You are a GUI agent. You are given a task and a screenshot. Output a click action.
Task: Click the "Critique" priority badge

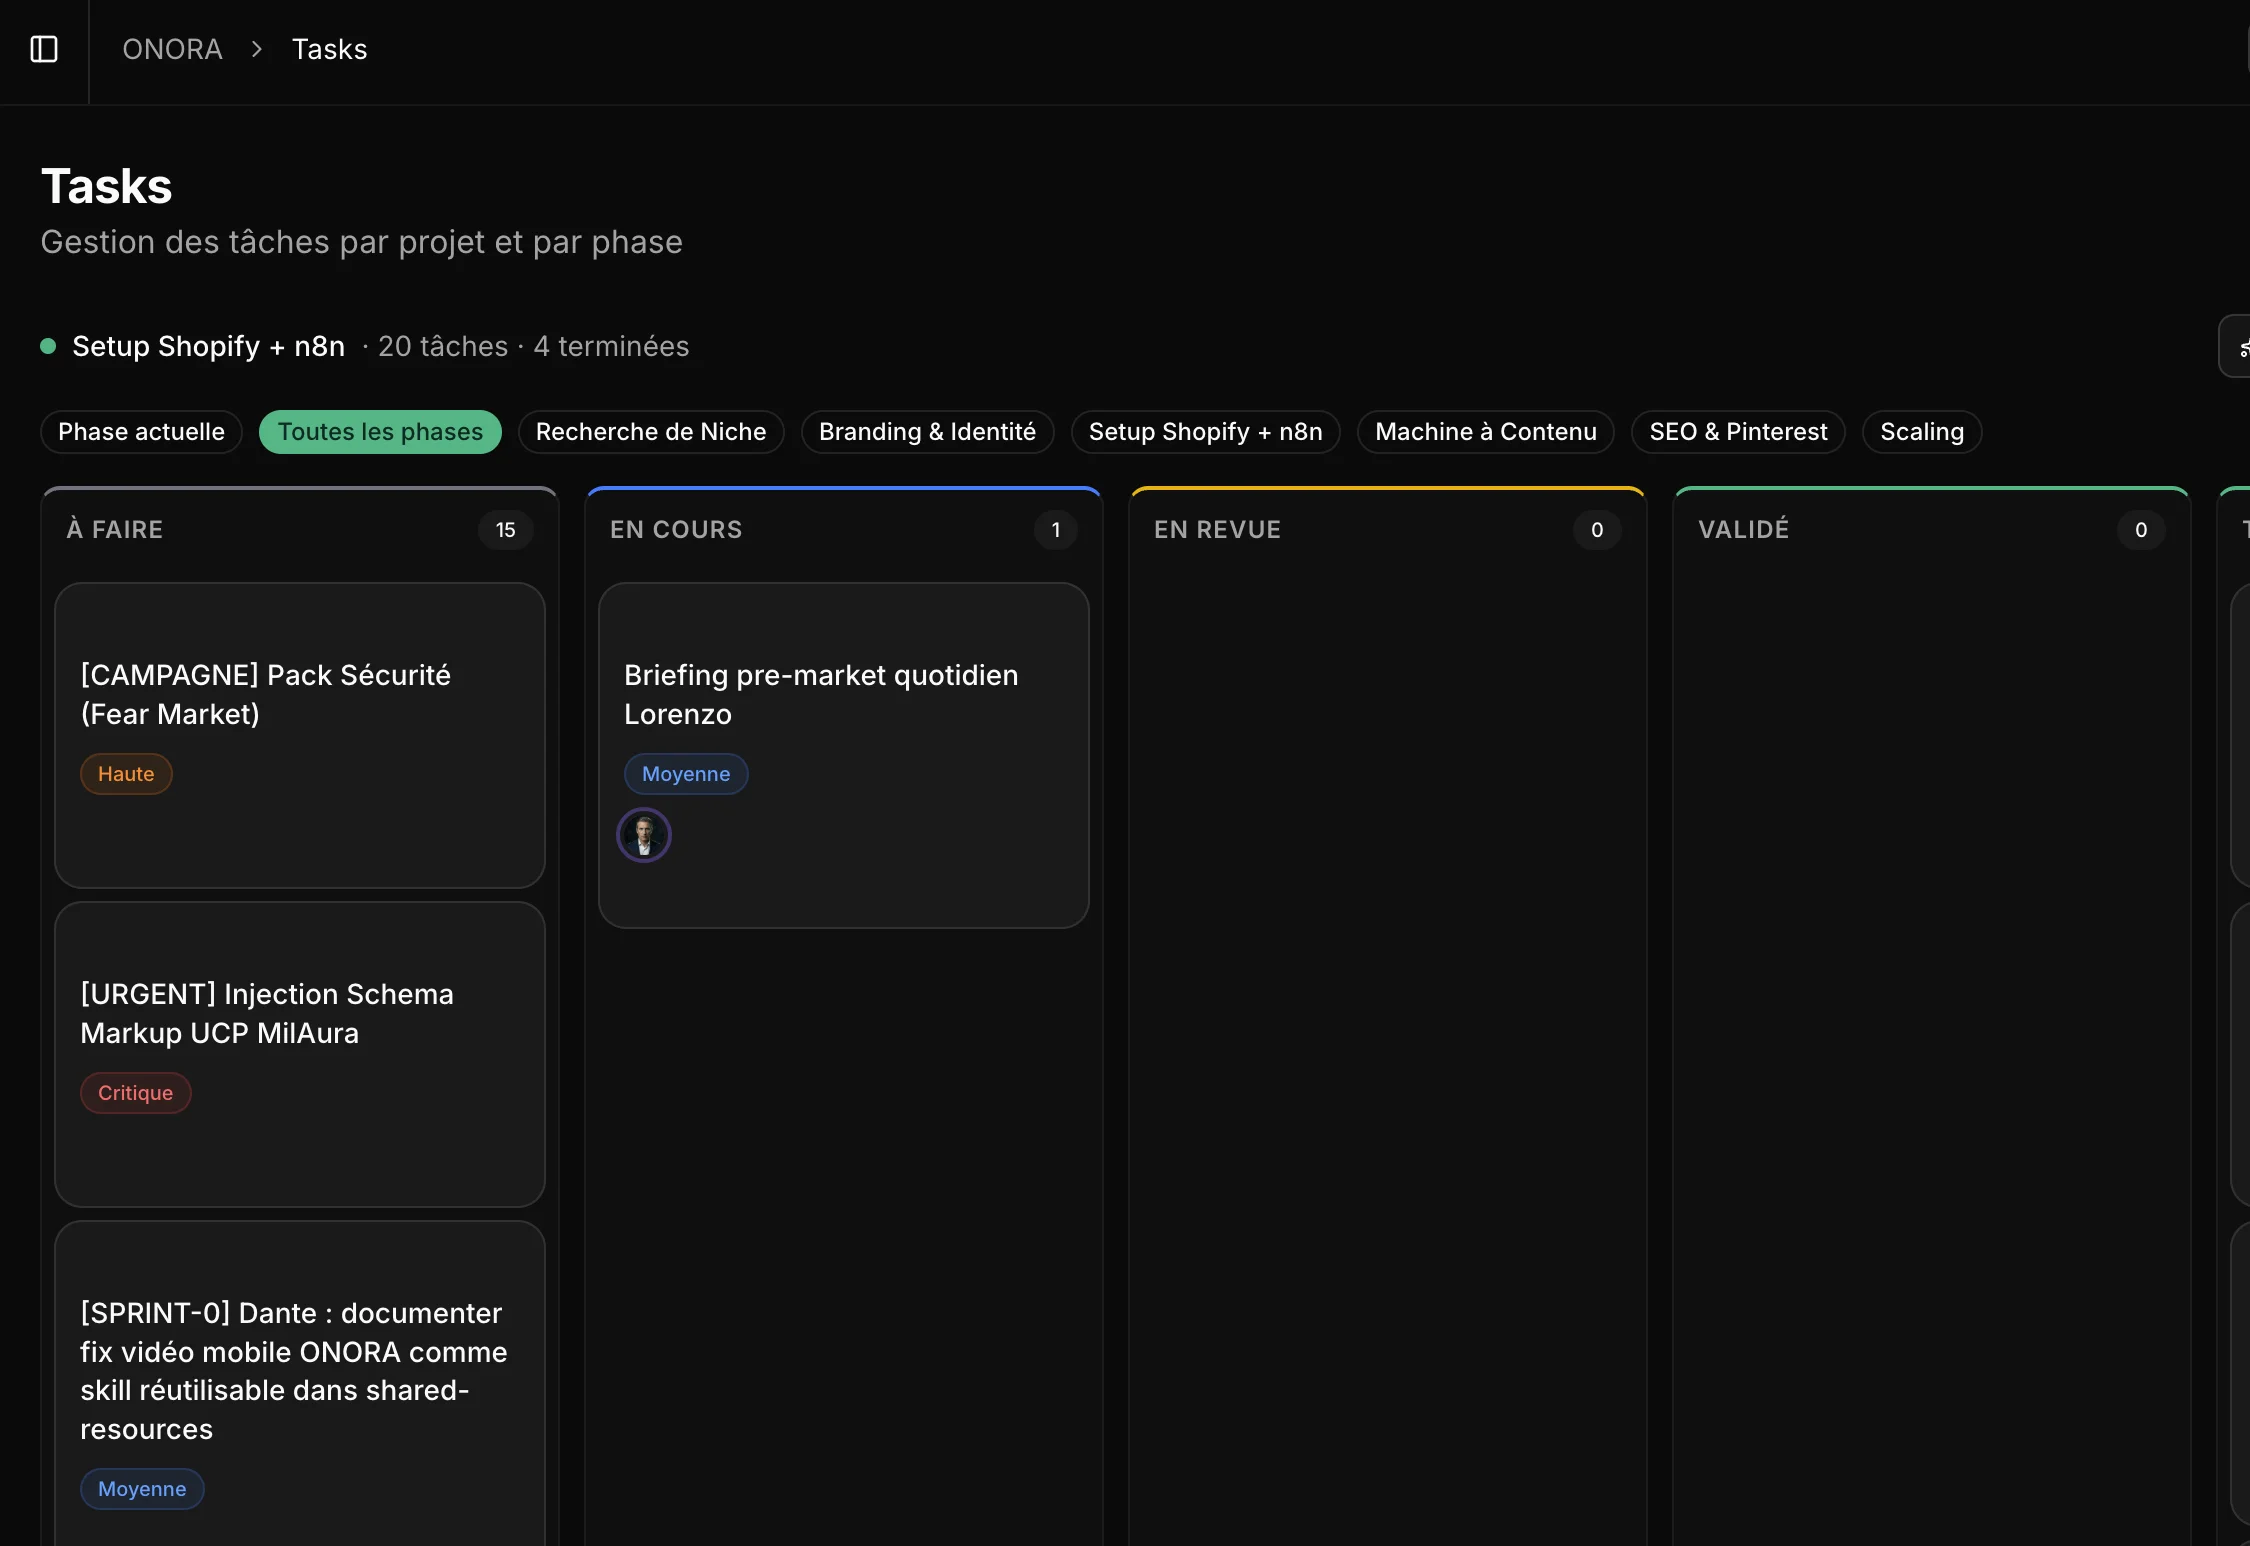click(135, 1093)
